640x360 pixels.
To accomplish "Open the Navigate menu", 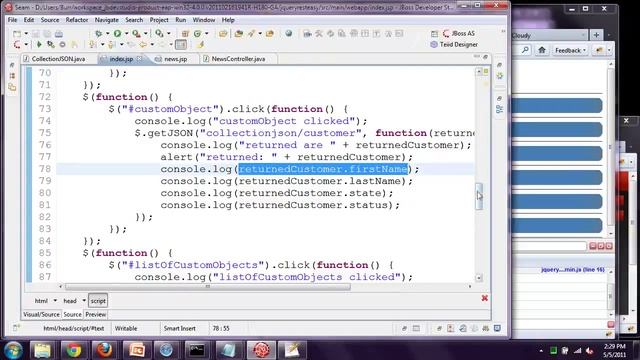I will click(107, 20).
